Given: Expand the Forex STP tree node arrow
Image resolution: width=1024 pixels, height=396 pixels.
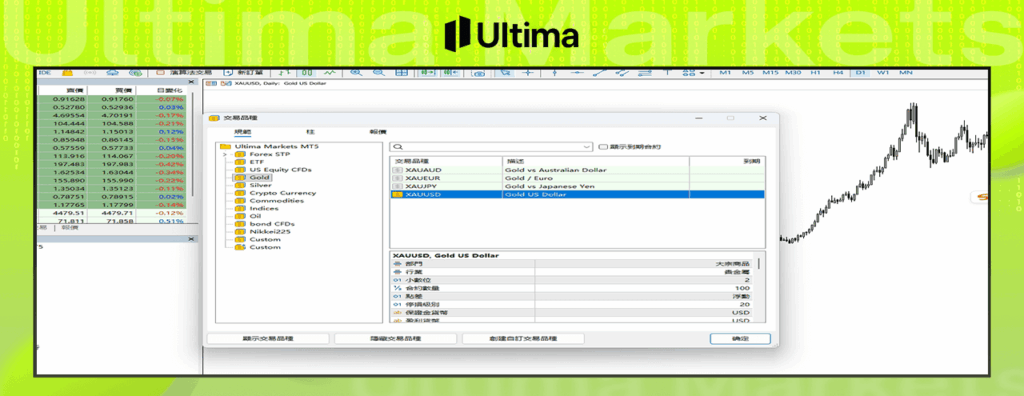Looking at the screenshot, I should point(224,154).
